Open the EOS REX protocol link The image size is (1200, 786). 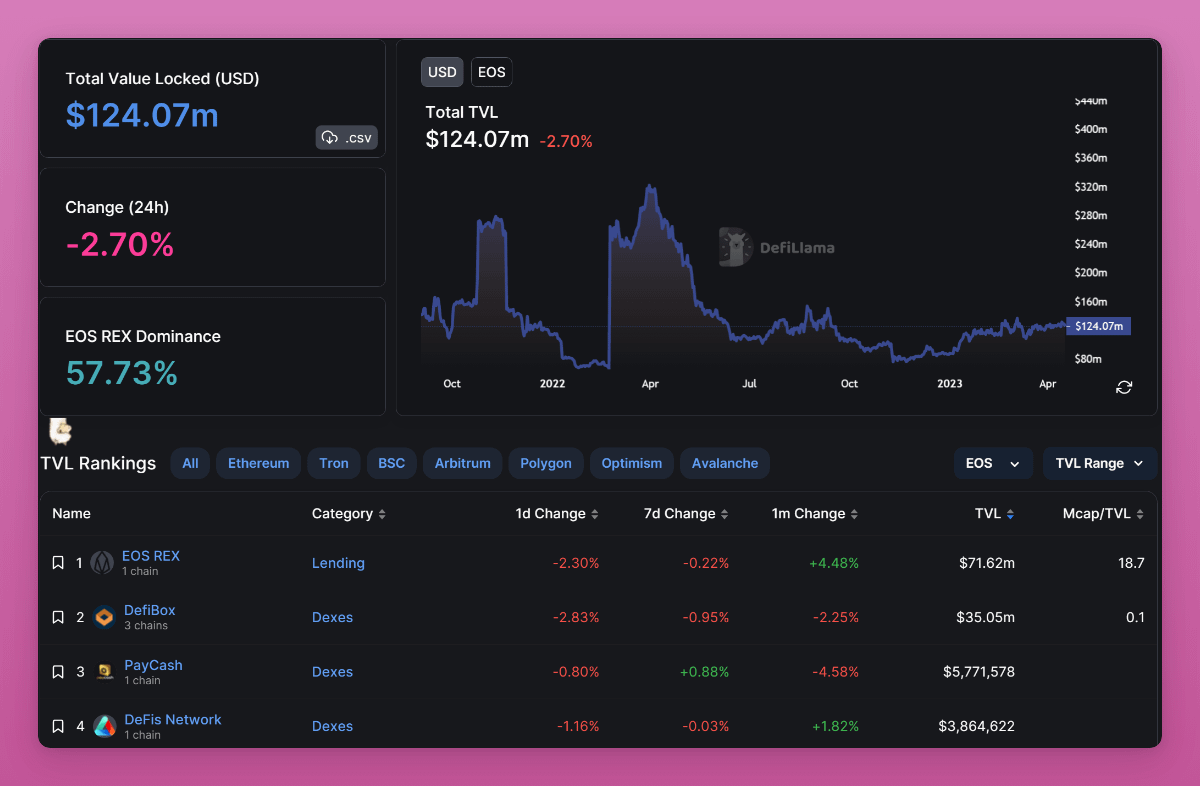150,556
